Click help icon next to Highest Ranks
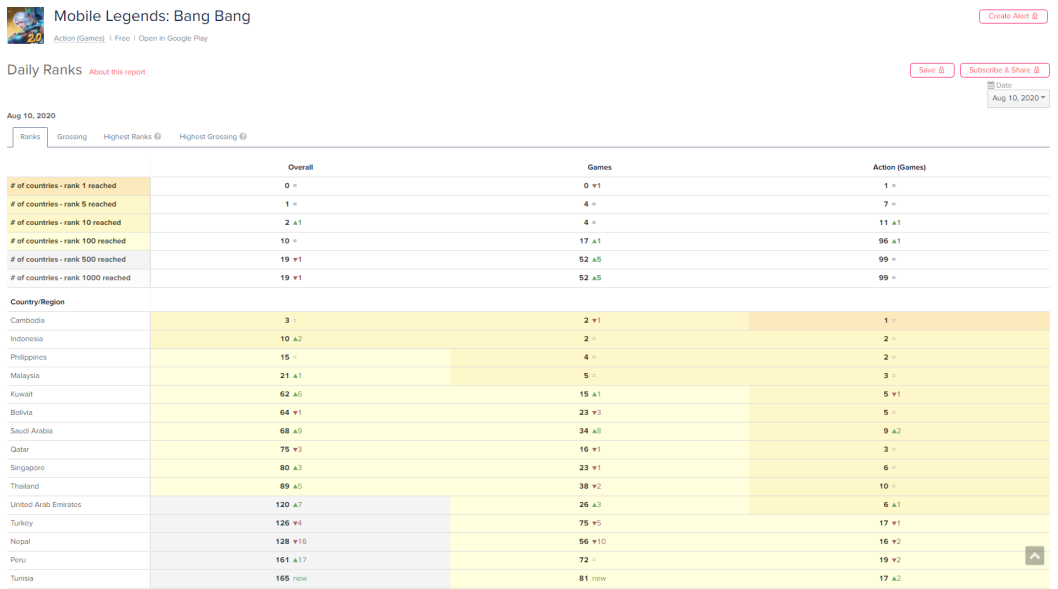The image size is (1058, 589). point(158,136)
